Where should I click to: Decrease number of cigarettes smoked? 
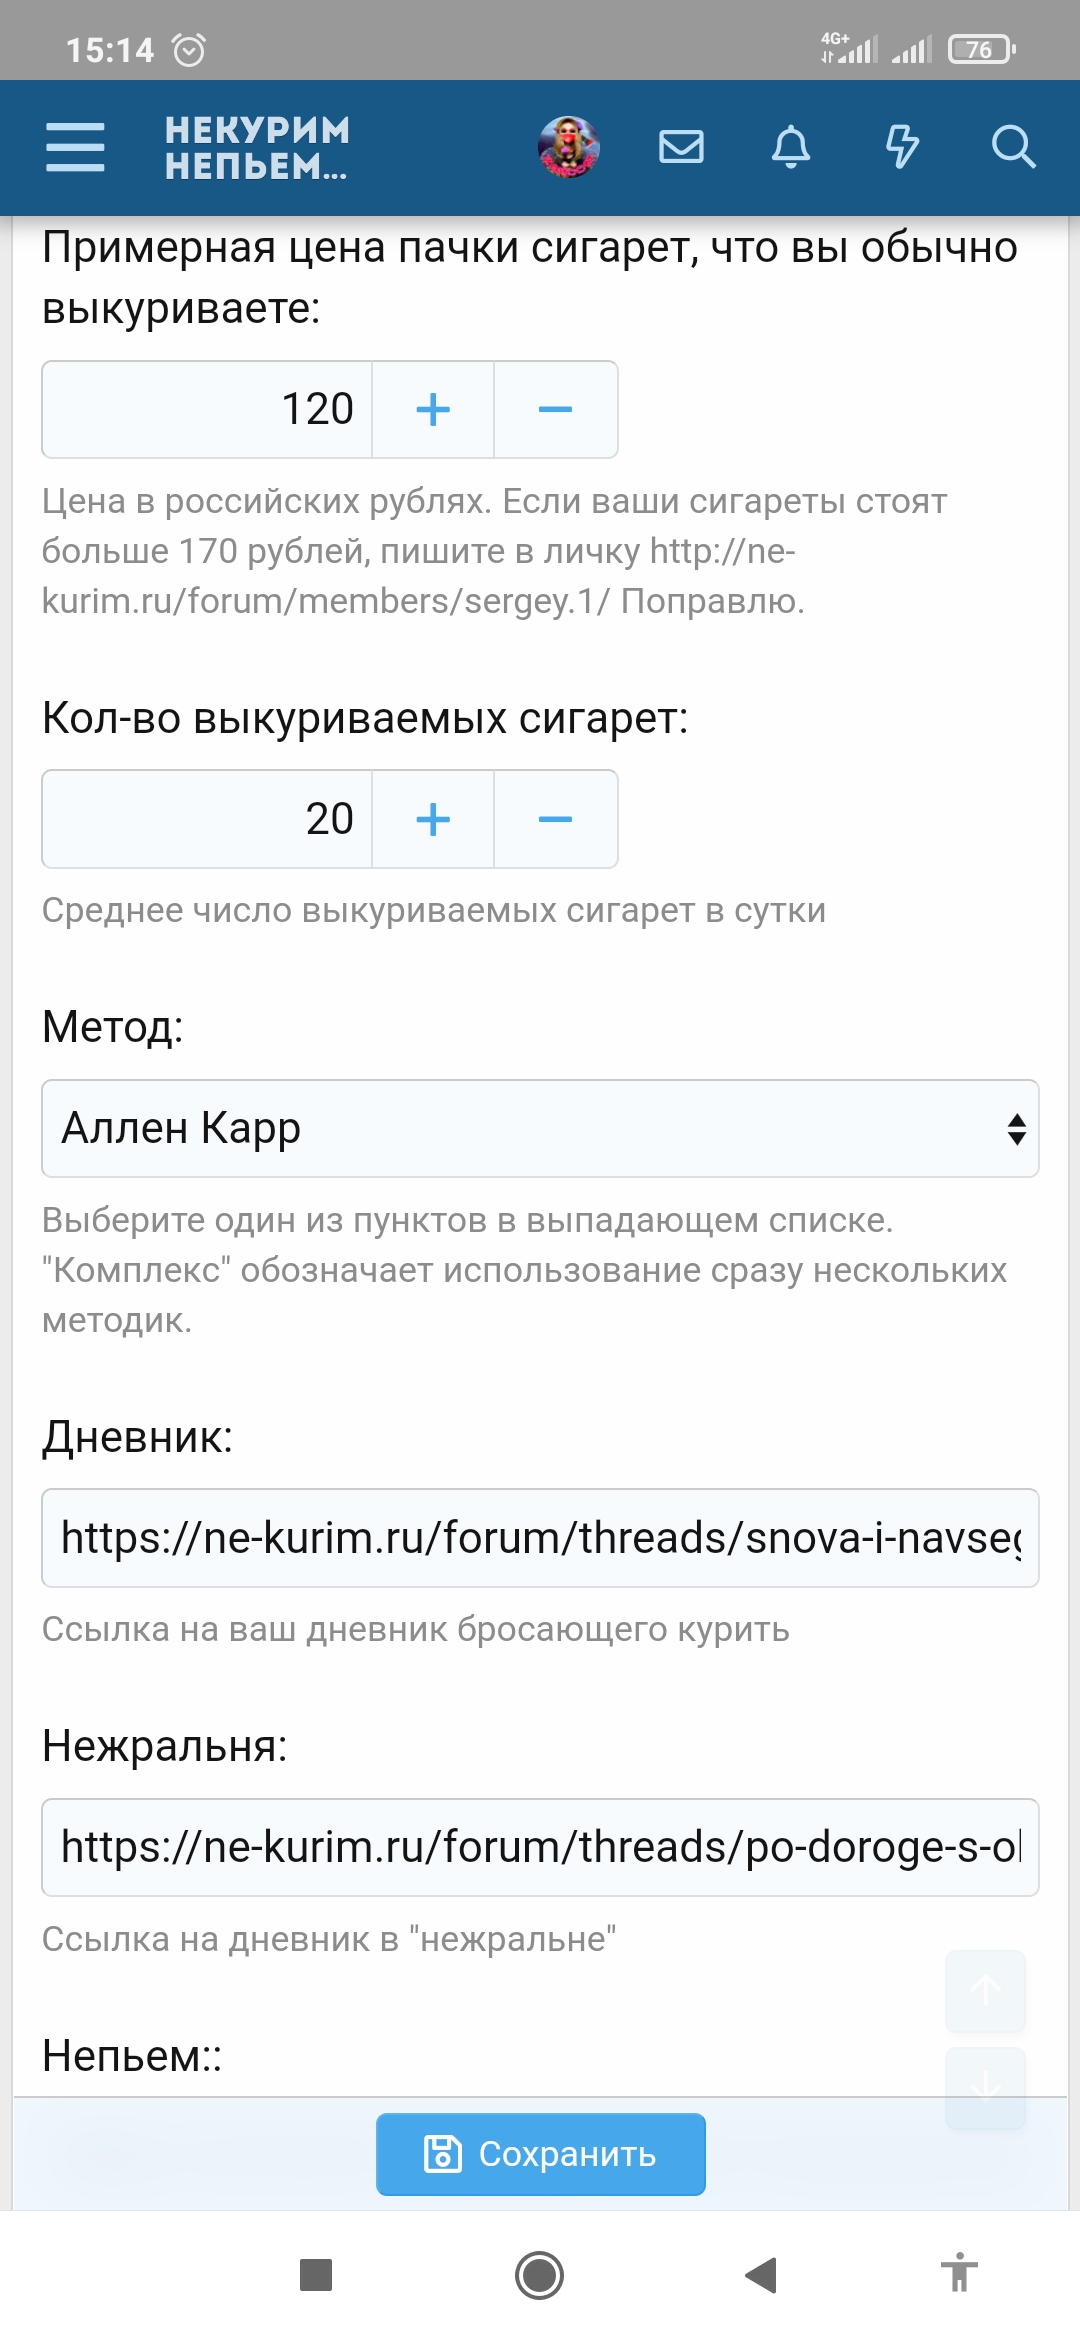click(x=555, y=820)
